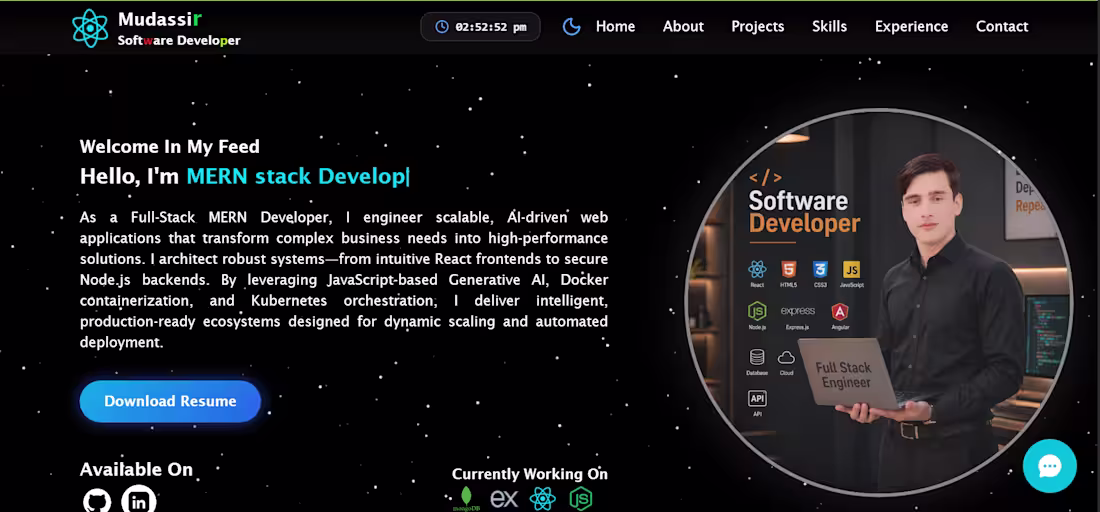Click the clock time display
Image resolution: width=1100 pixels, height=512 pixels.
click(481, 27)
